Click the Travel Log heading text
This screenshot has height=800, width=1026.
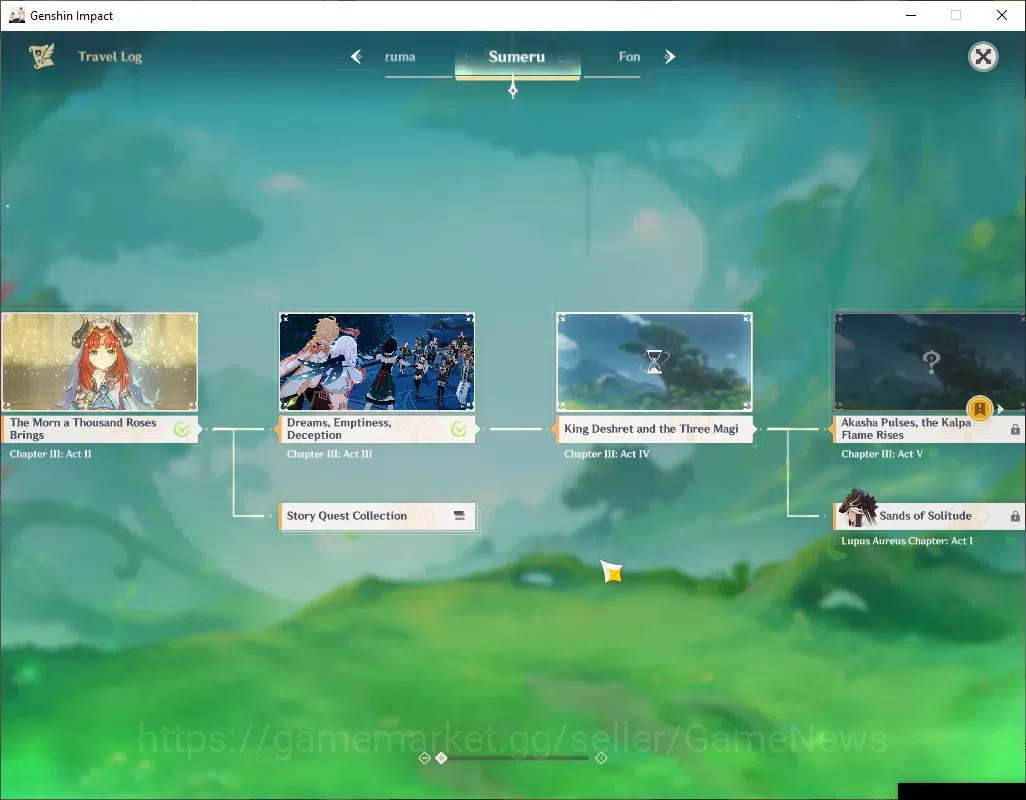coord(110,57)
